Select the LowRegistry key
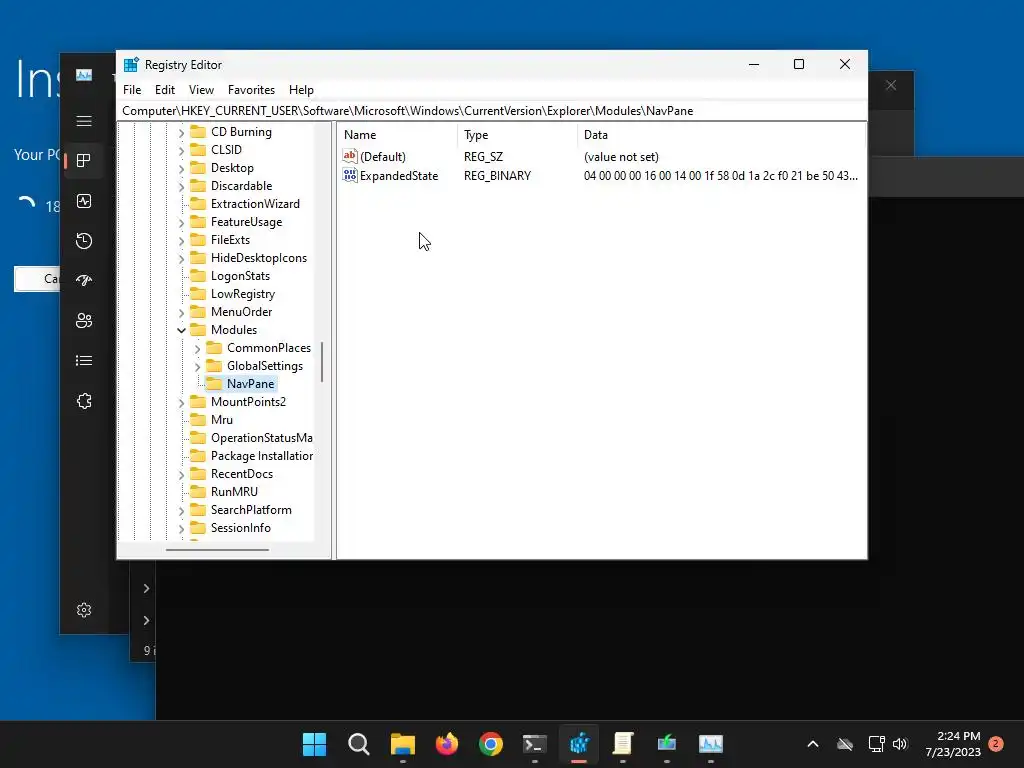Viewport: 1024px width, 768px height. [242, 294]
